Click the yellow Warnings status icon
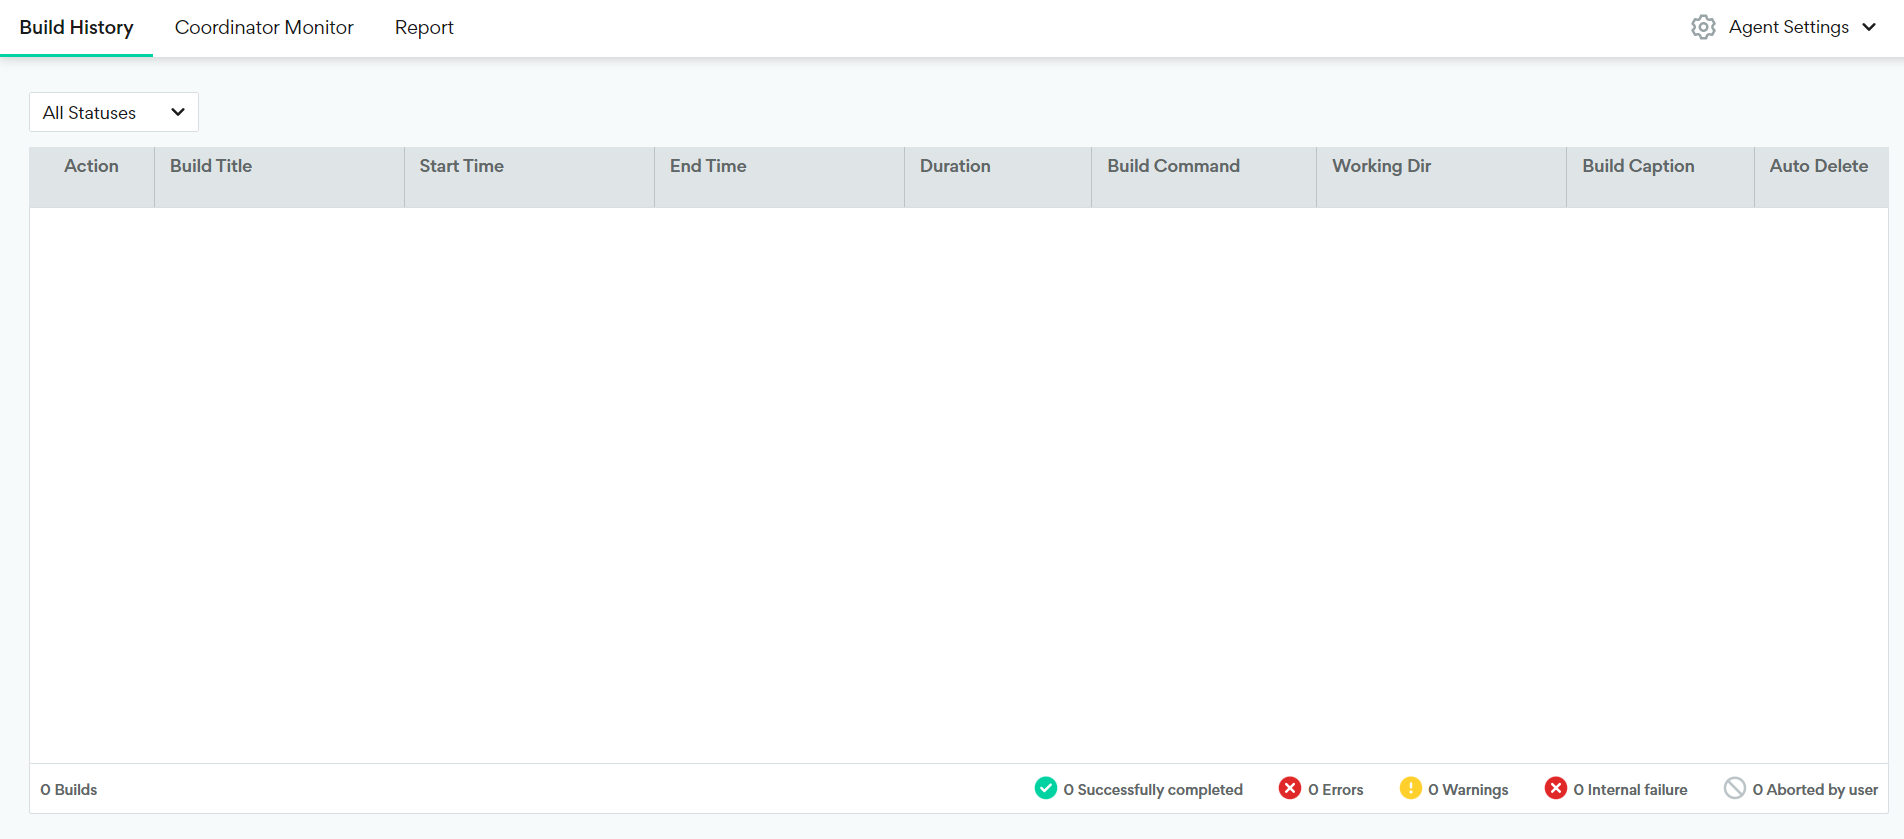 [x=1410, y=788]
